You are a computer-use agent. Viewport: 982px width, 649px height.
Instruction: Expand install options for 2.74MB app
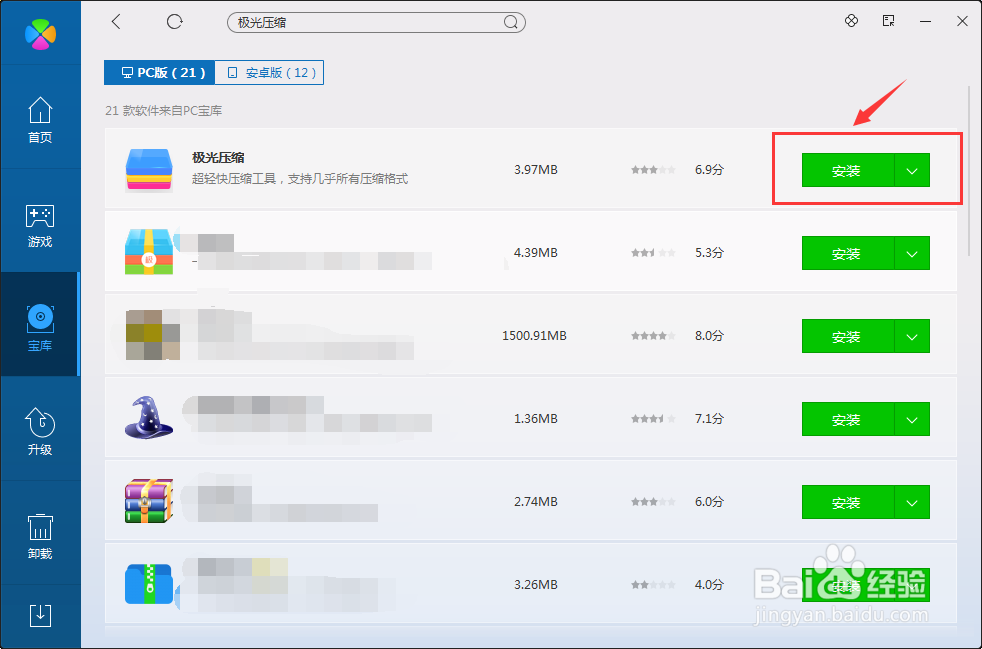pyautogui.click(x=912, y=502)
